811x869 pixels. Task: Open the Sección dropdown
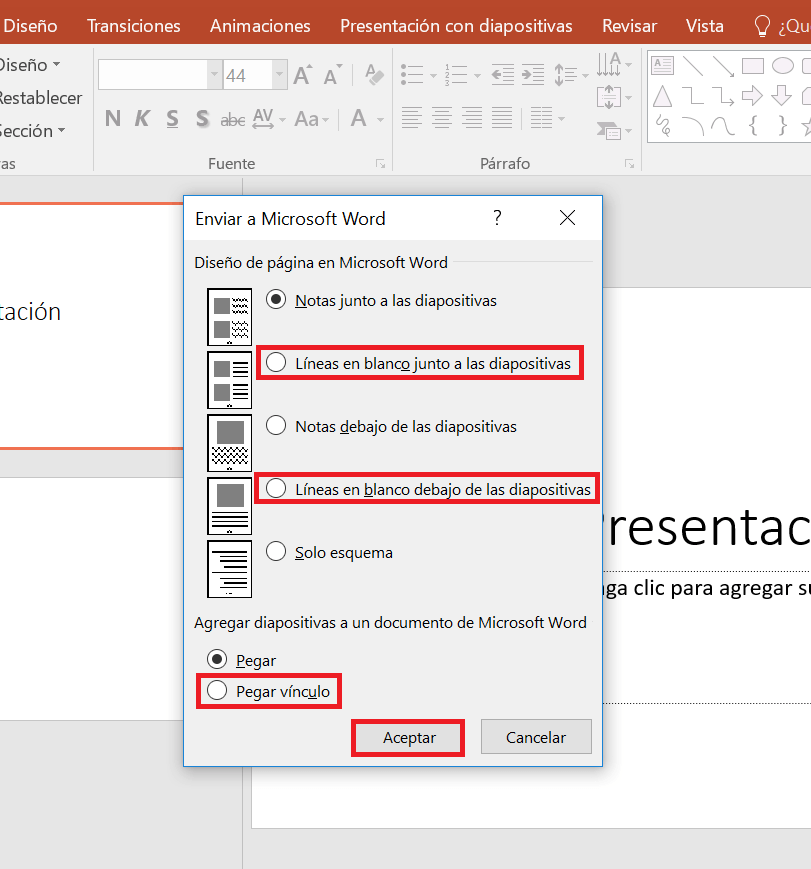[32, 131]
